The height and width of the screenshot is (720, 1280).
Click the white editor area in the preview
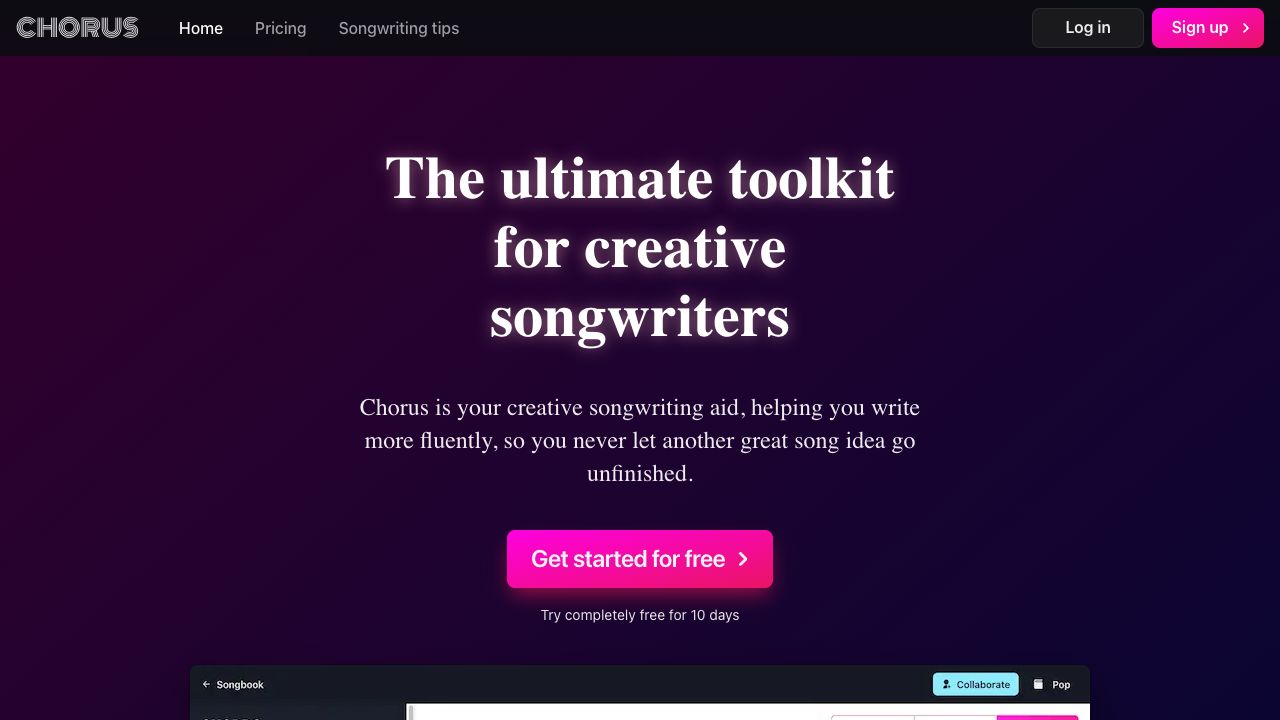click(620, 712)
